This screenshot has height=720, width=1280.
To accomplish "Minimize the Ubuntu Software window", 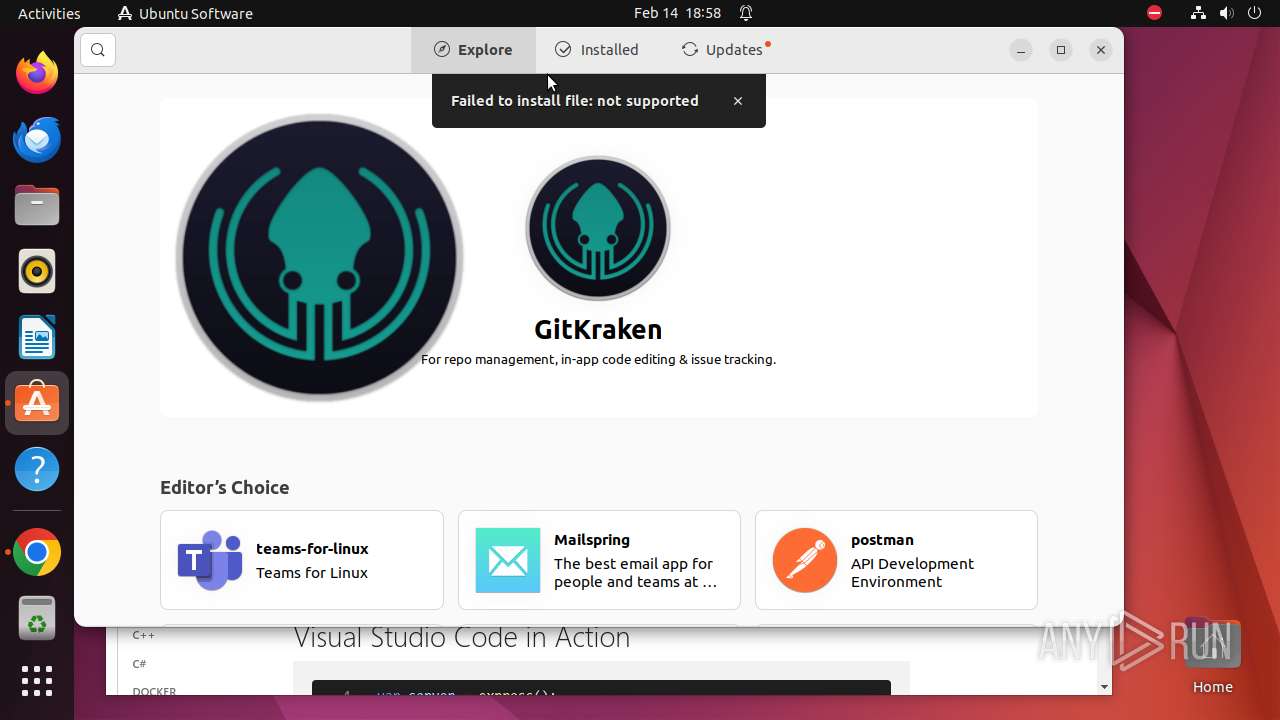I will (1021, 50).
